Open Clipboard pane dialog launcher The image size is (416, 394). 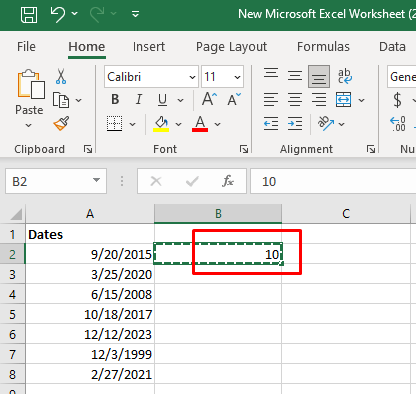point(88,149)
